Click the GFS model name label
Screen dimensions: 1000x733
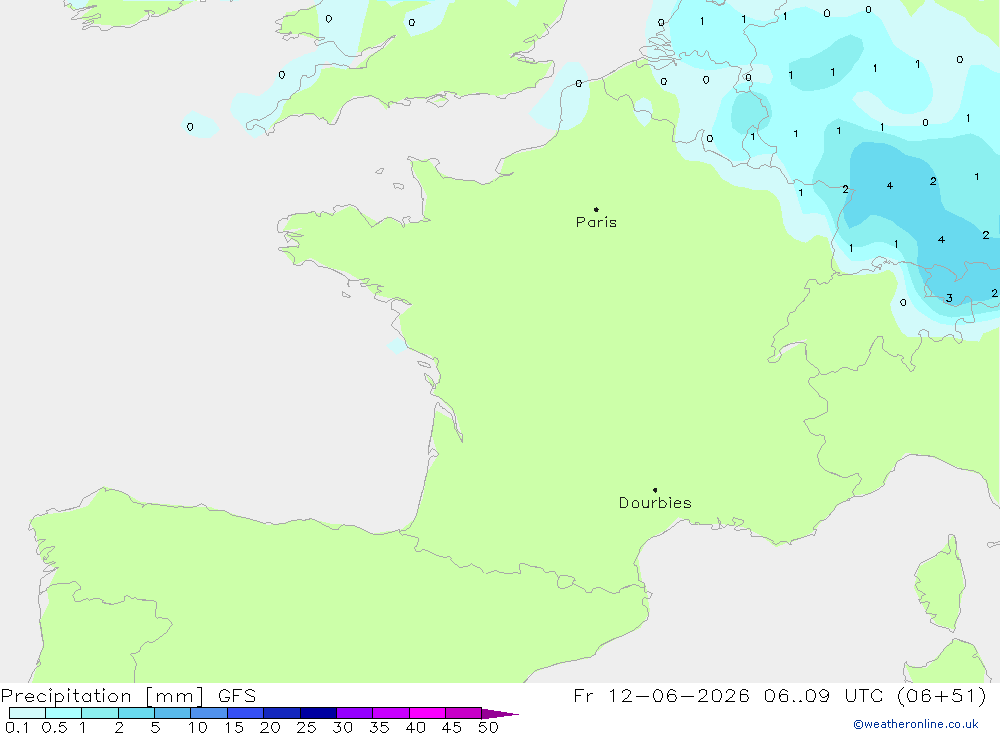click(x=237, y=696)
